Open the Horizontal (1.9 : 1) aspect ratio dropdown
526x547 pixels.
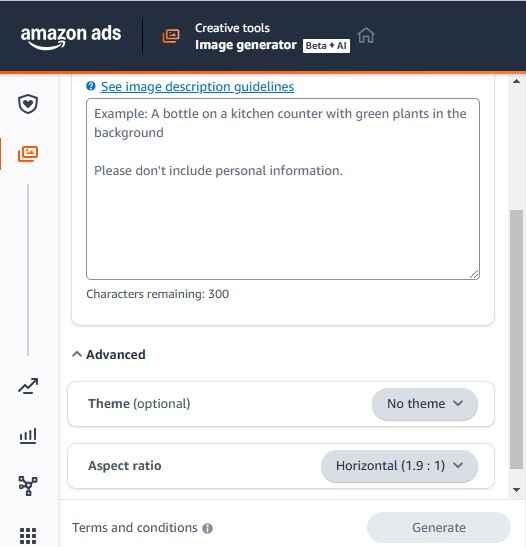tap(399, 466)
